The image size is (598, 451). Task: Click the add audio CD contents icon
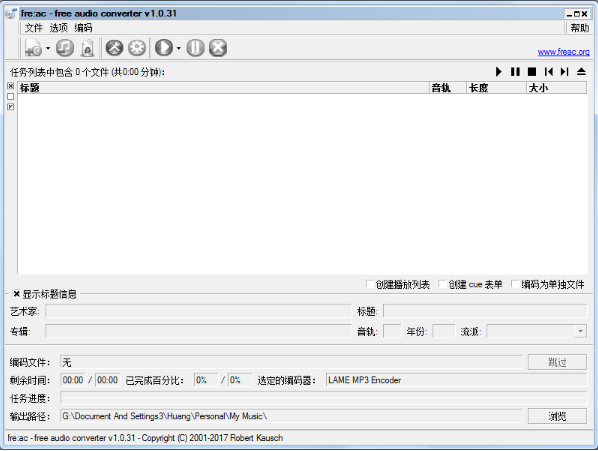65,48
